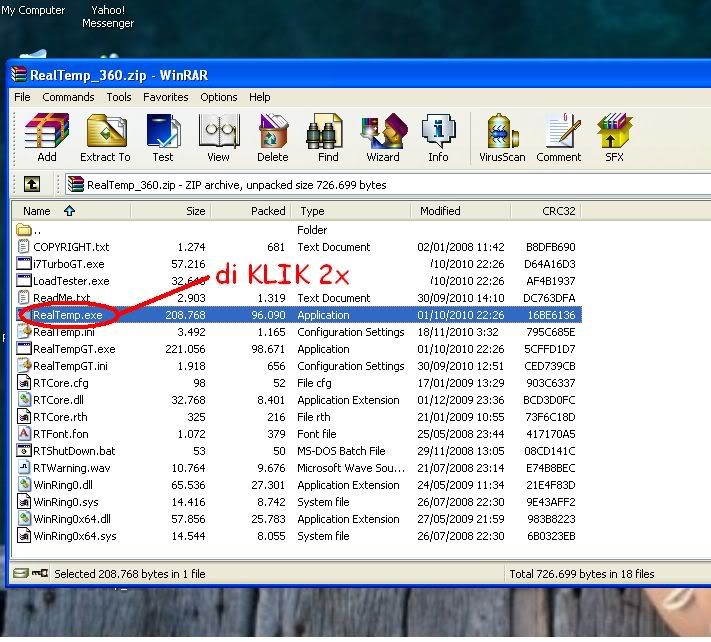Open the Commands menu

68,97
